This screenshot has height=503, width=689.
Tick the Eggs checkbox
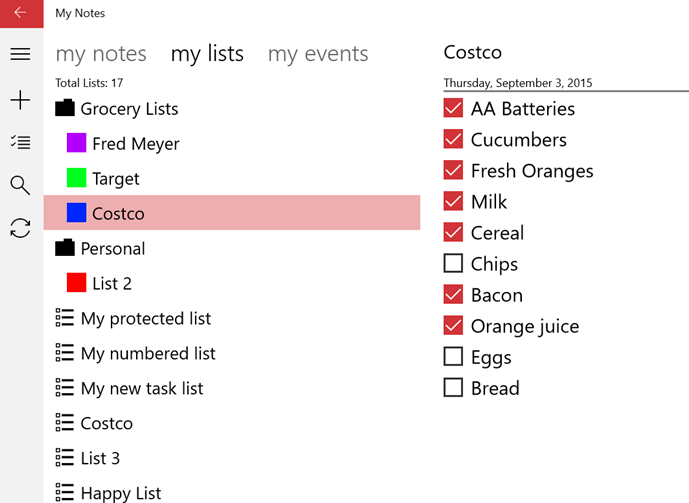point(453,356)
